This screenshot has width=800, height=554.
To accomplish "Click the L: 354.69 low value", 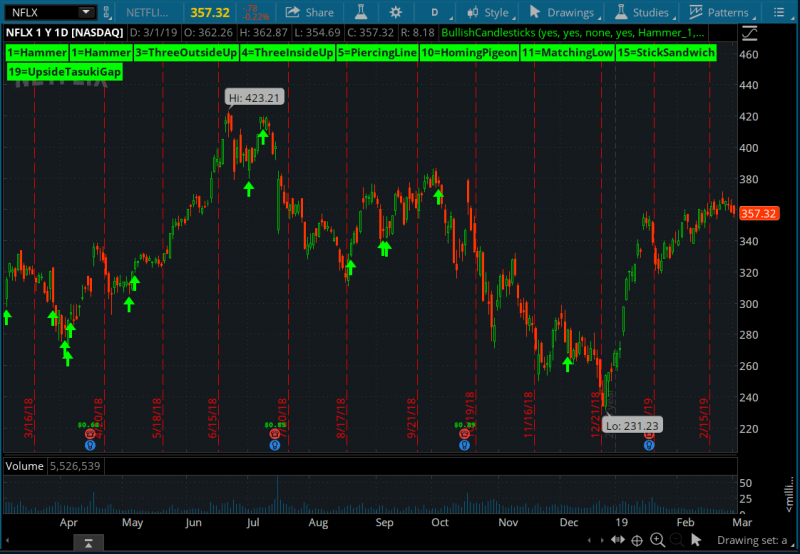I will click(x=317, y=33).
